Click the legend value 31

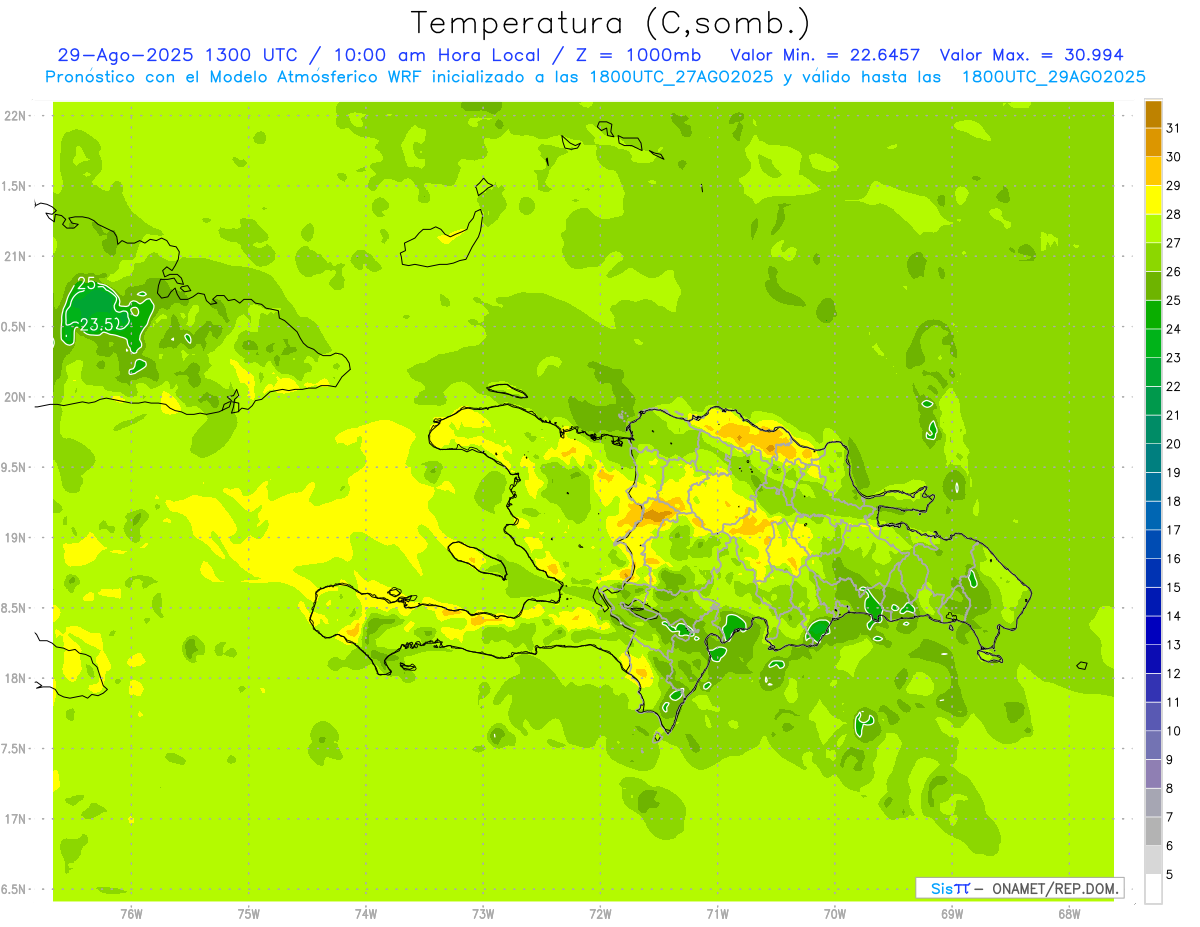click(1174, 128)
